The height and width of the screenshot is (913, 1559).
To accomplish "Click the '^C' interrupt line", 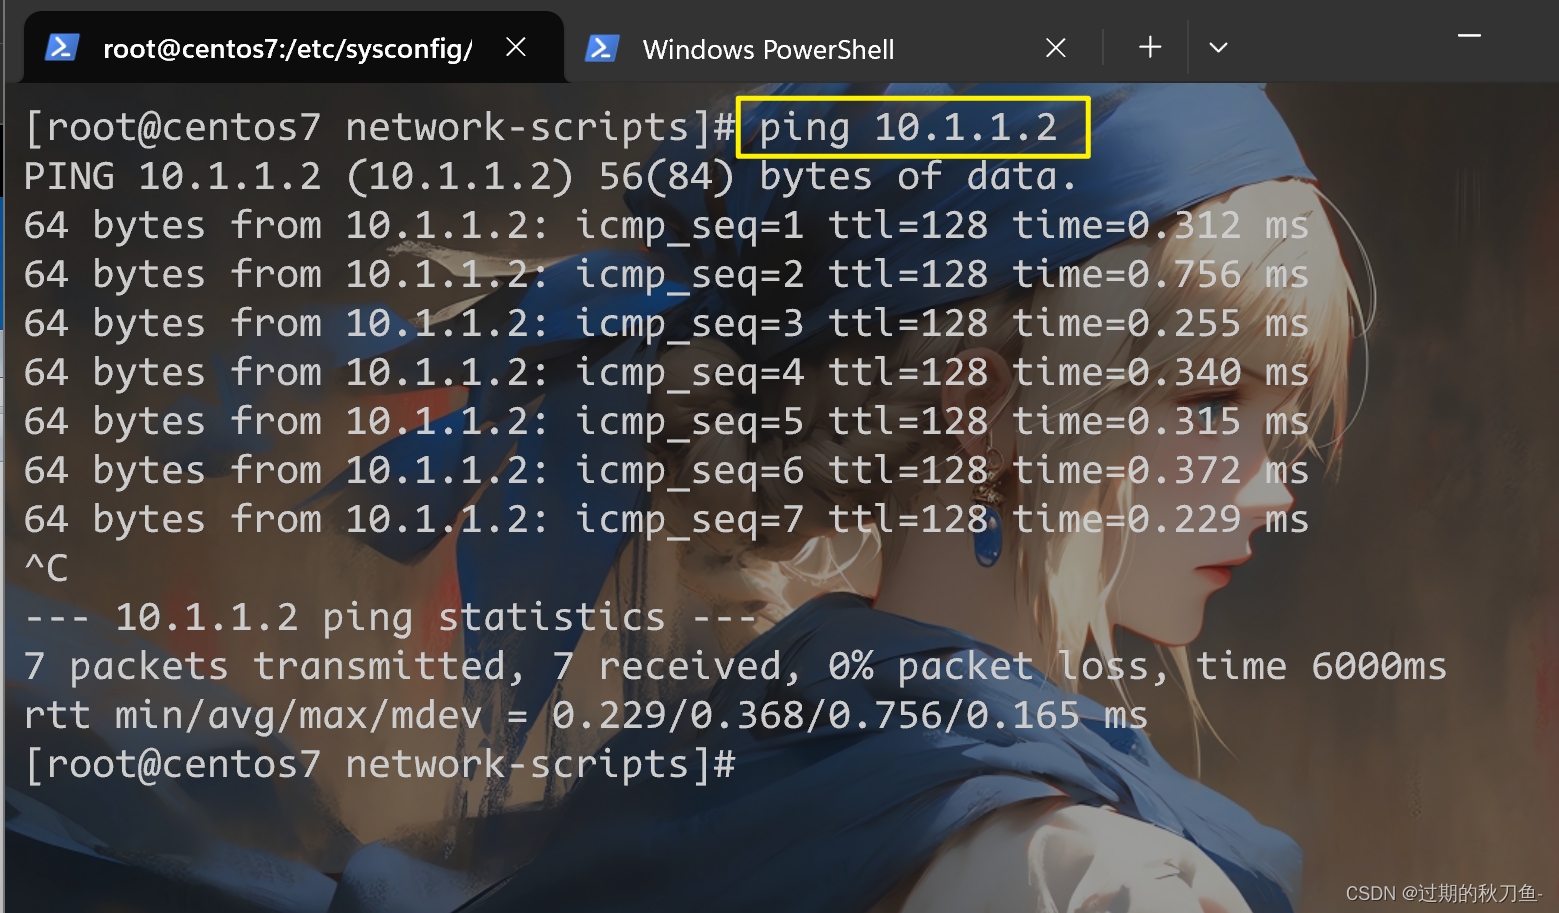I will pos(46,568).
